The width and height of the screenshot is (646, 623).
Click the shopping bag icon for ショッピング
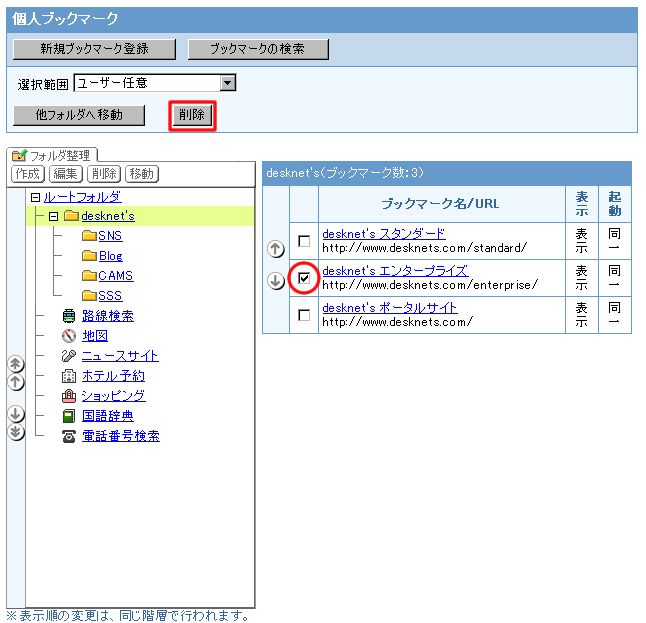69,396
